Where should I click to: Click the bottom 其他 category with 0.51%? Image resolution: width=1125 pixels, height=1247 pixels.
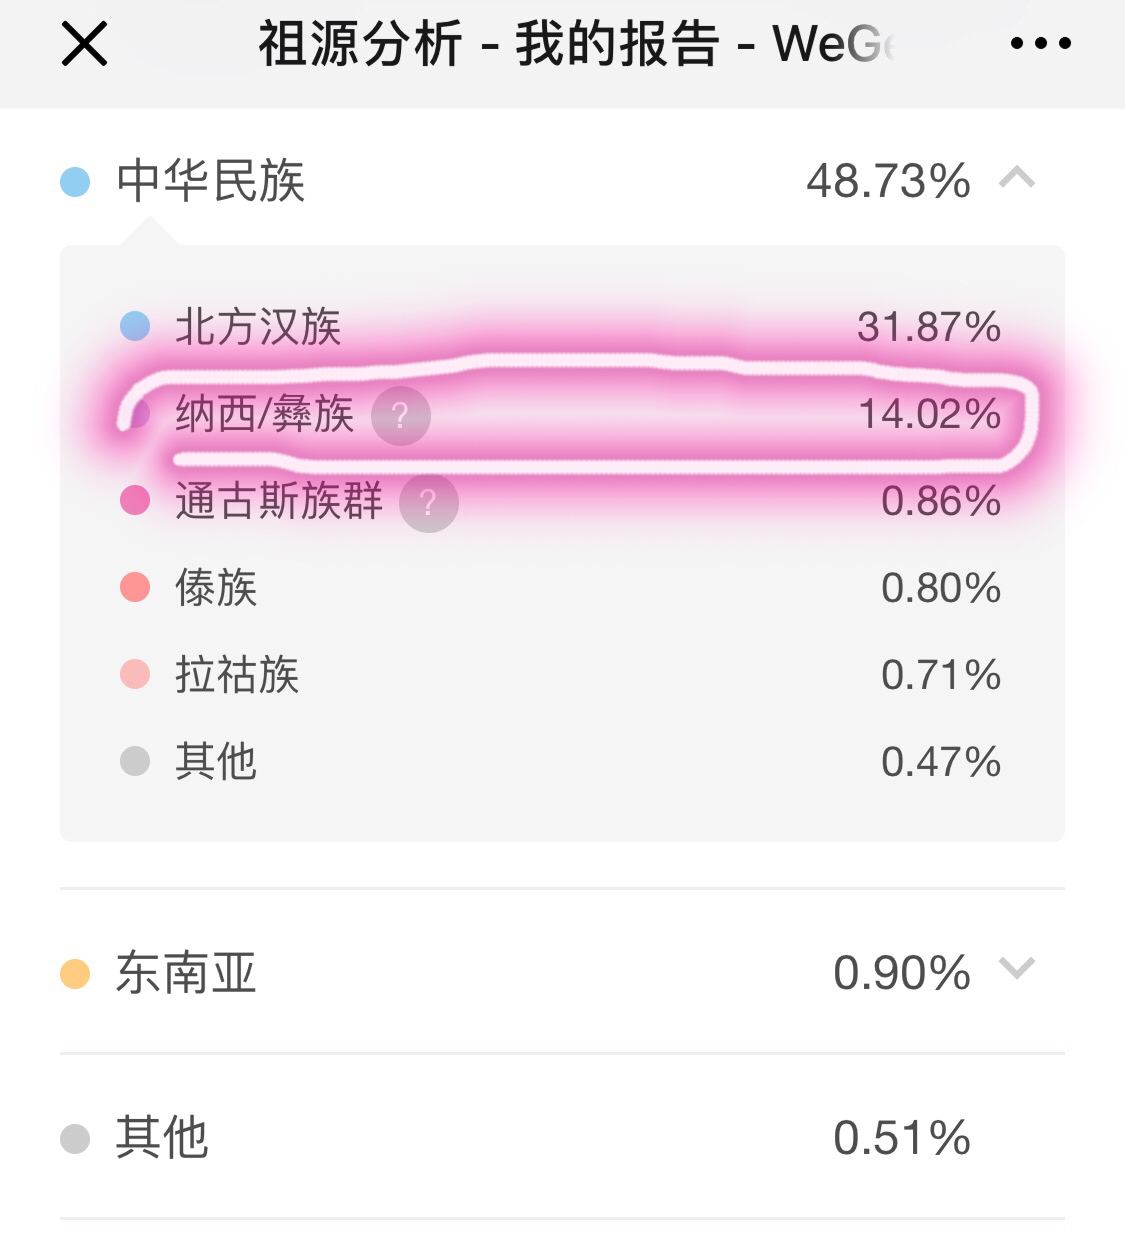click(562, 1137)
